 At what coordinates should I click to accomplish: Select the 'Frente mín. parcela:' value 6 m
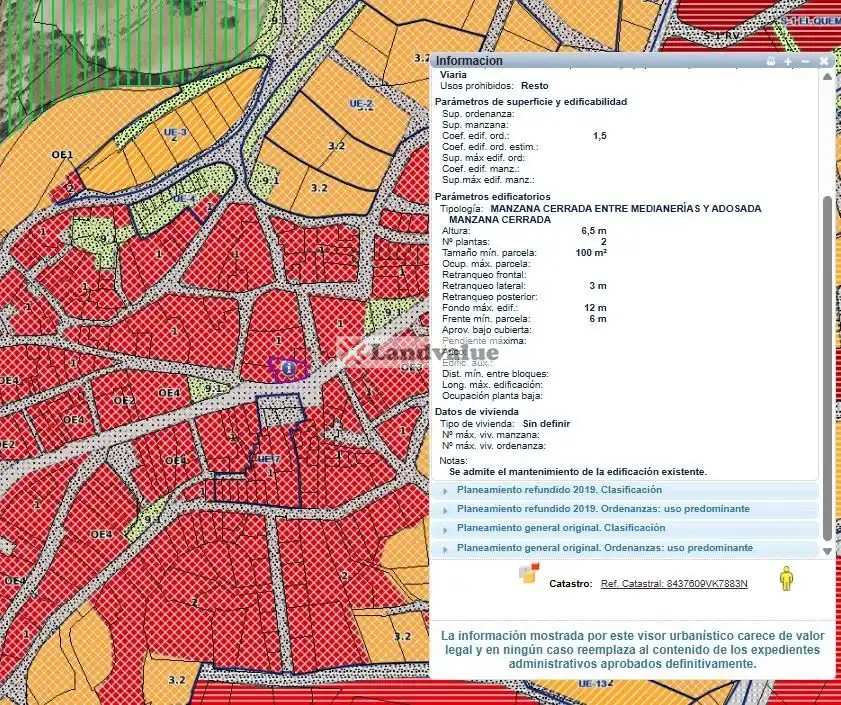pyautogui.click(x=598, y=319)
